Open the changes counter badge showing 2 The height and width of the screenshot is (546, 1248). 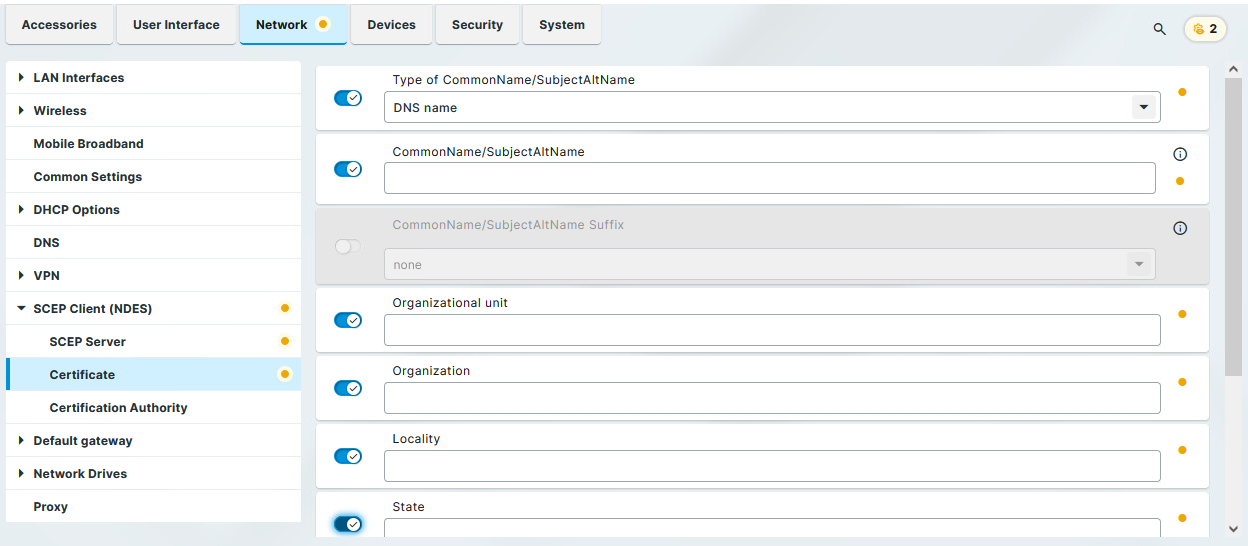(x=1205, y=29)
